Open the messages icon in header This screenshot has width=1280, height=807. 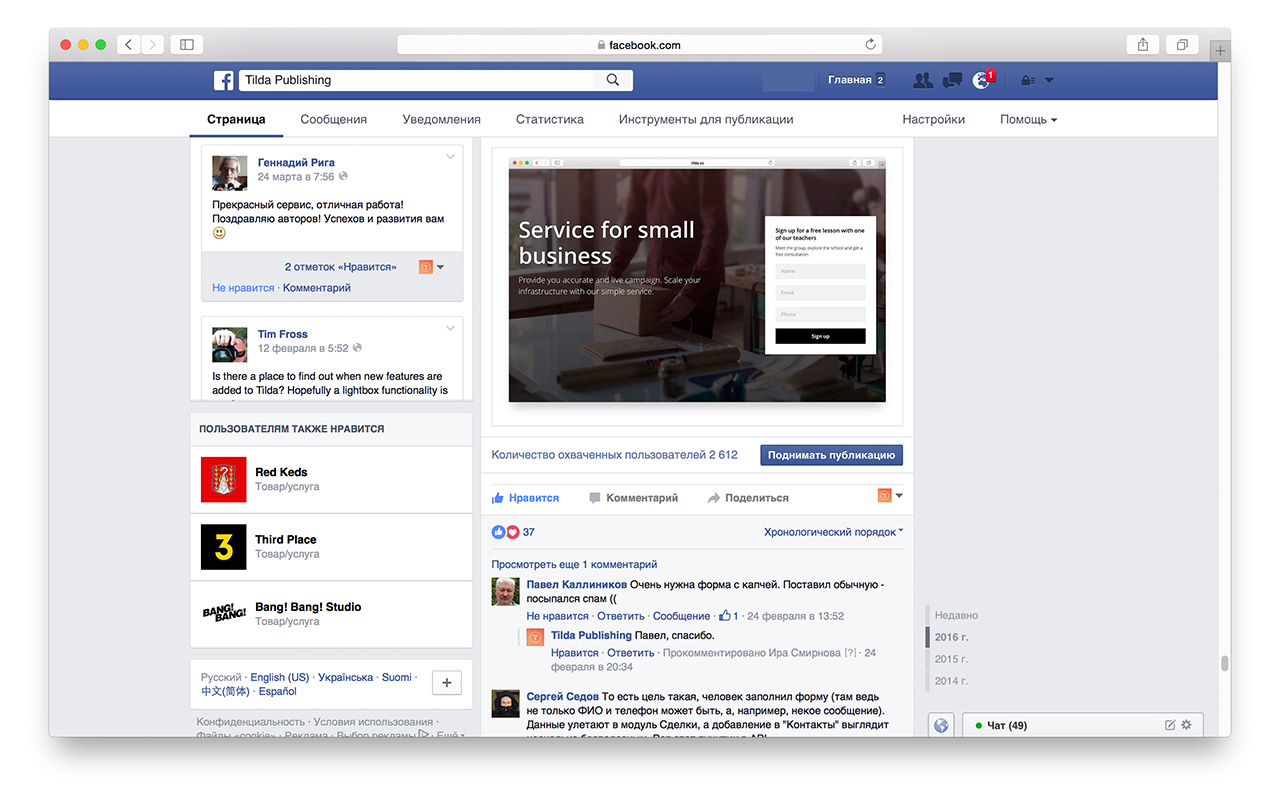click(952, 80)
